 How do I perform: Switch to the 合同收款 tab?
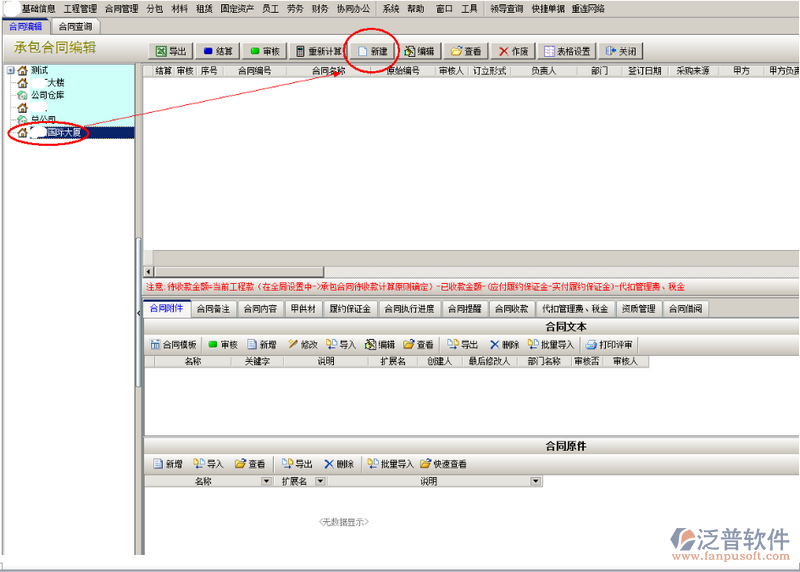tap(511, 309)
